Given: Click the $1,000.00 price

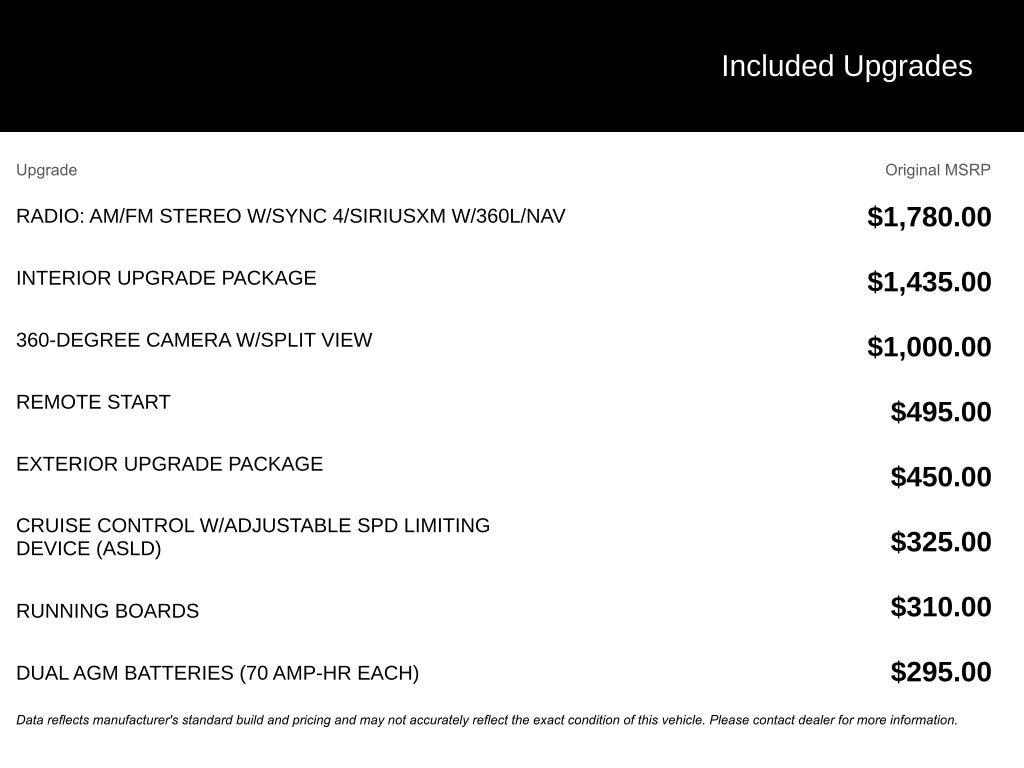Looking at the screenshot, I should [x=929, y=347].
